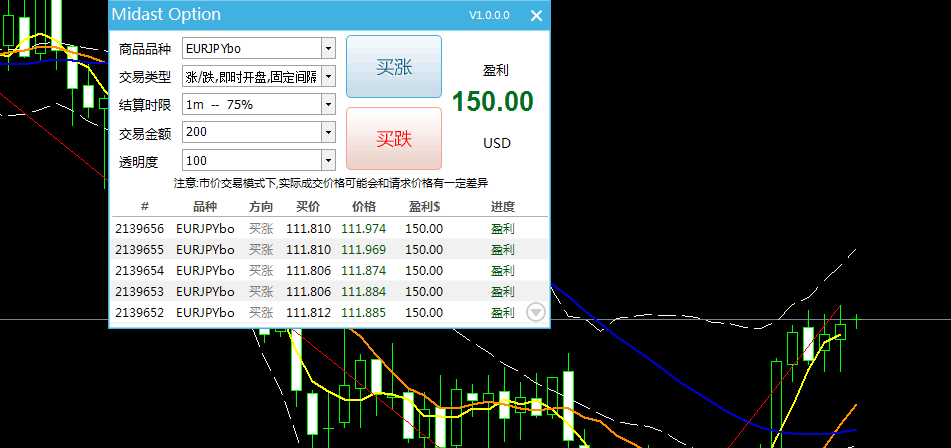Click the 进度 column header
This screenshot has height=448, width=951.
502,206
